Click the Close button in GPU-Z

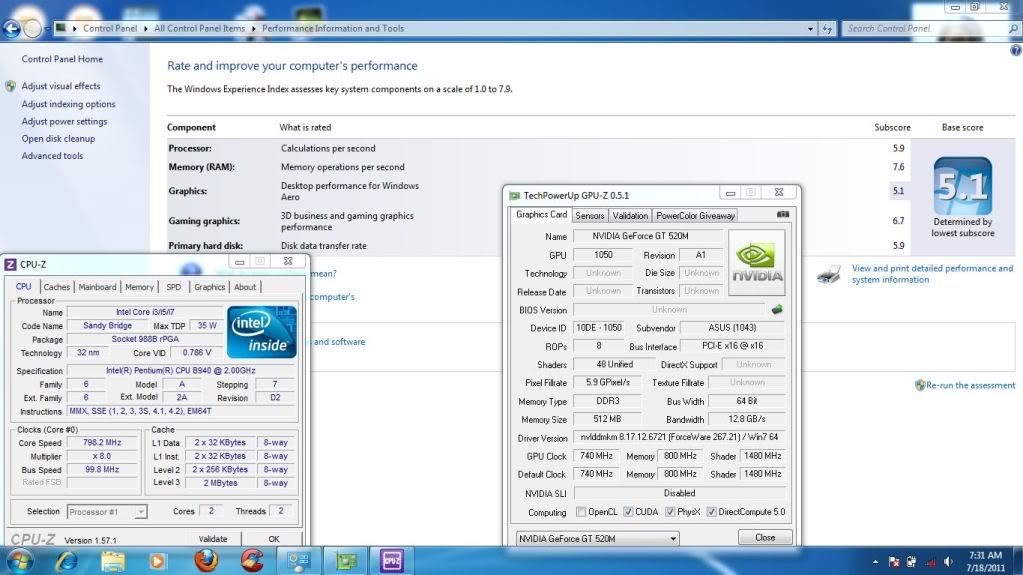coord(765,537)
